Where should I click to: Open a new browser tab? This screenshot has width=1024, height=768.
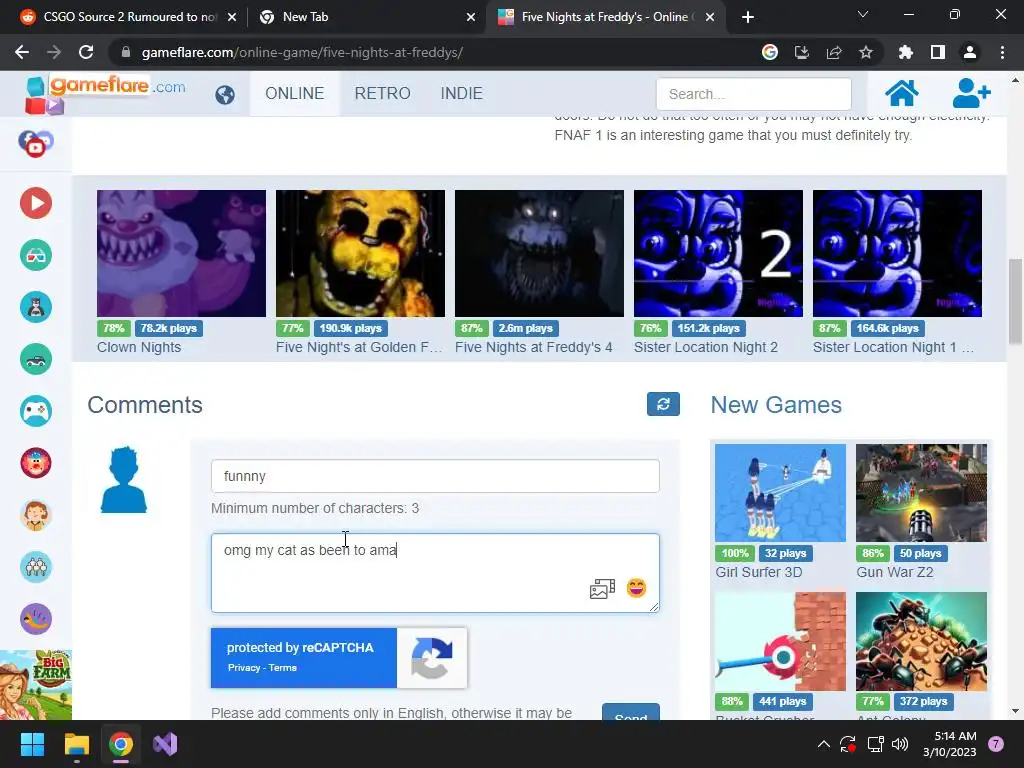coord(748,17)
